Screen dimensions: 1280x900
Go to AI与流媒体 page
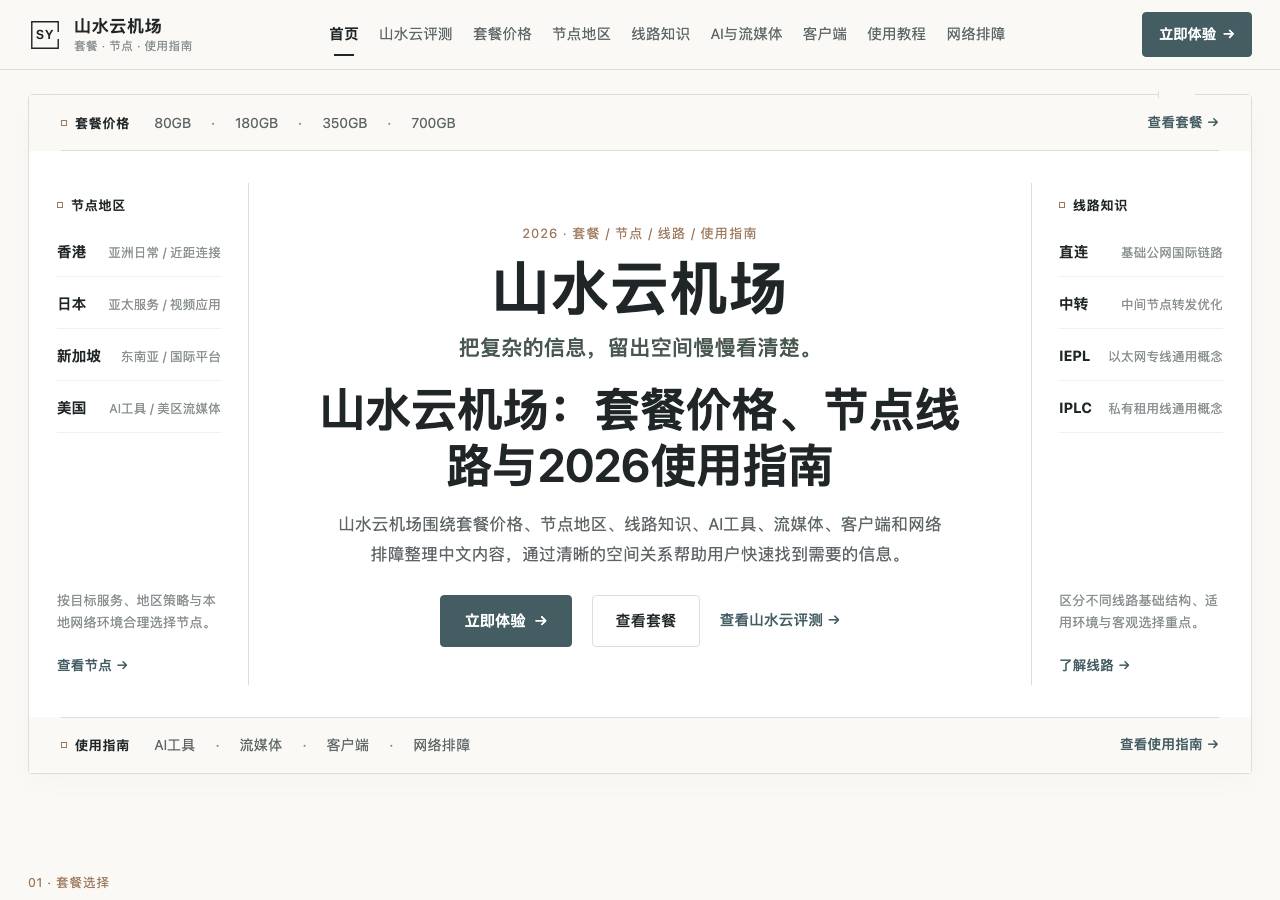coord(747,34)
